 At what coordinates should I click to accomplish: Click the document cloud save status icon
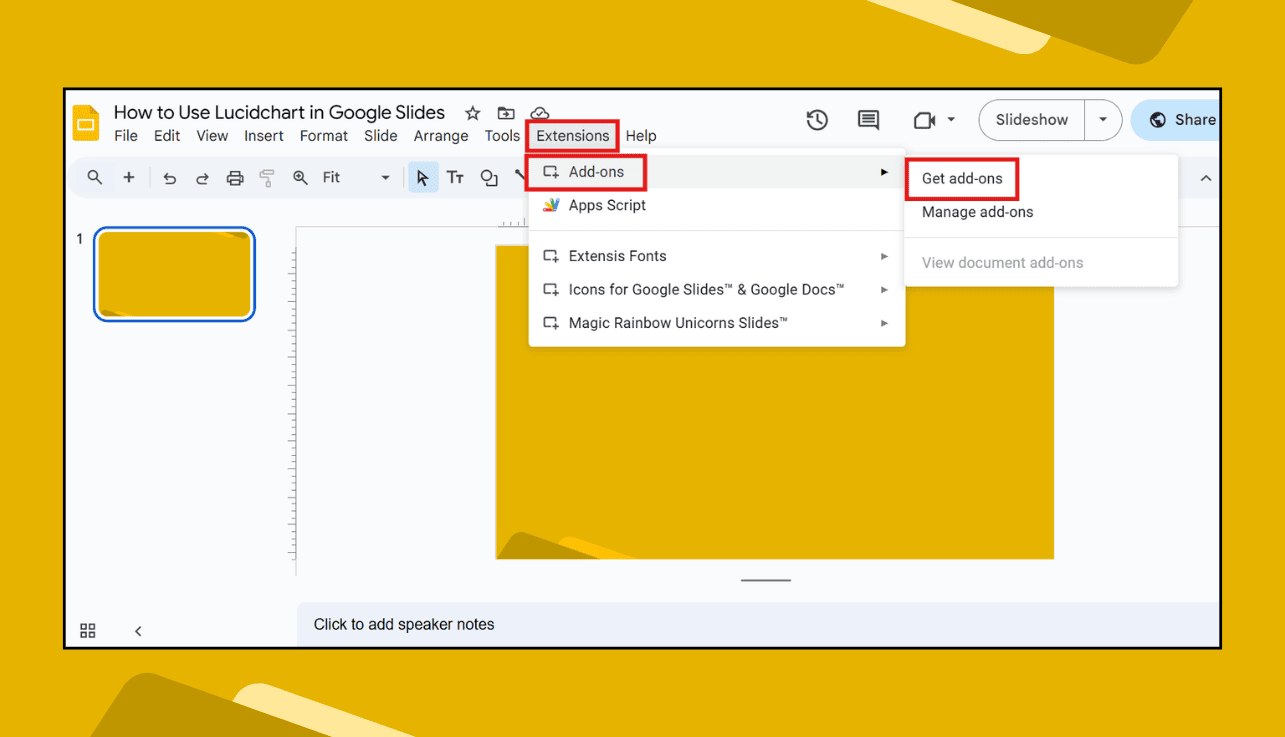[x=540, y=113]
